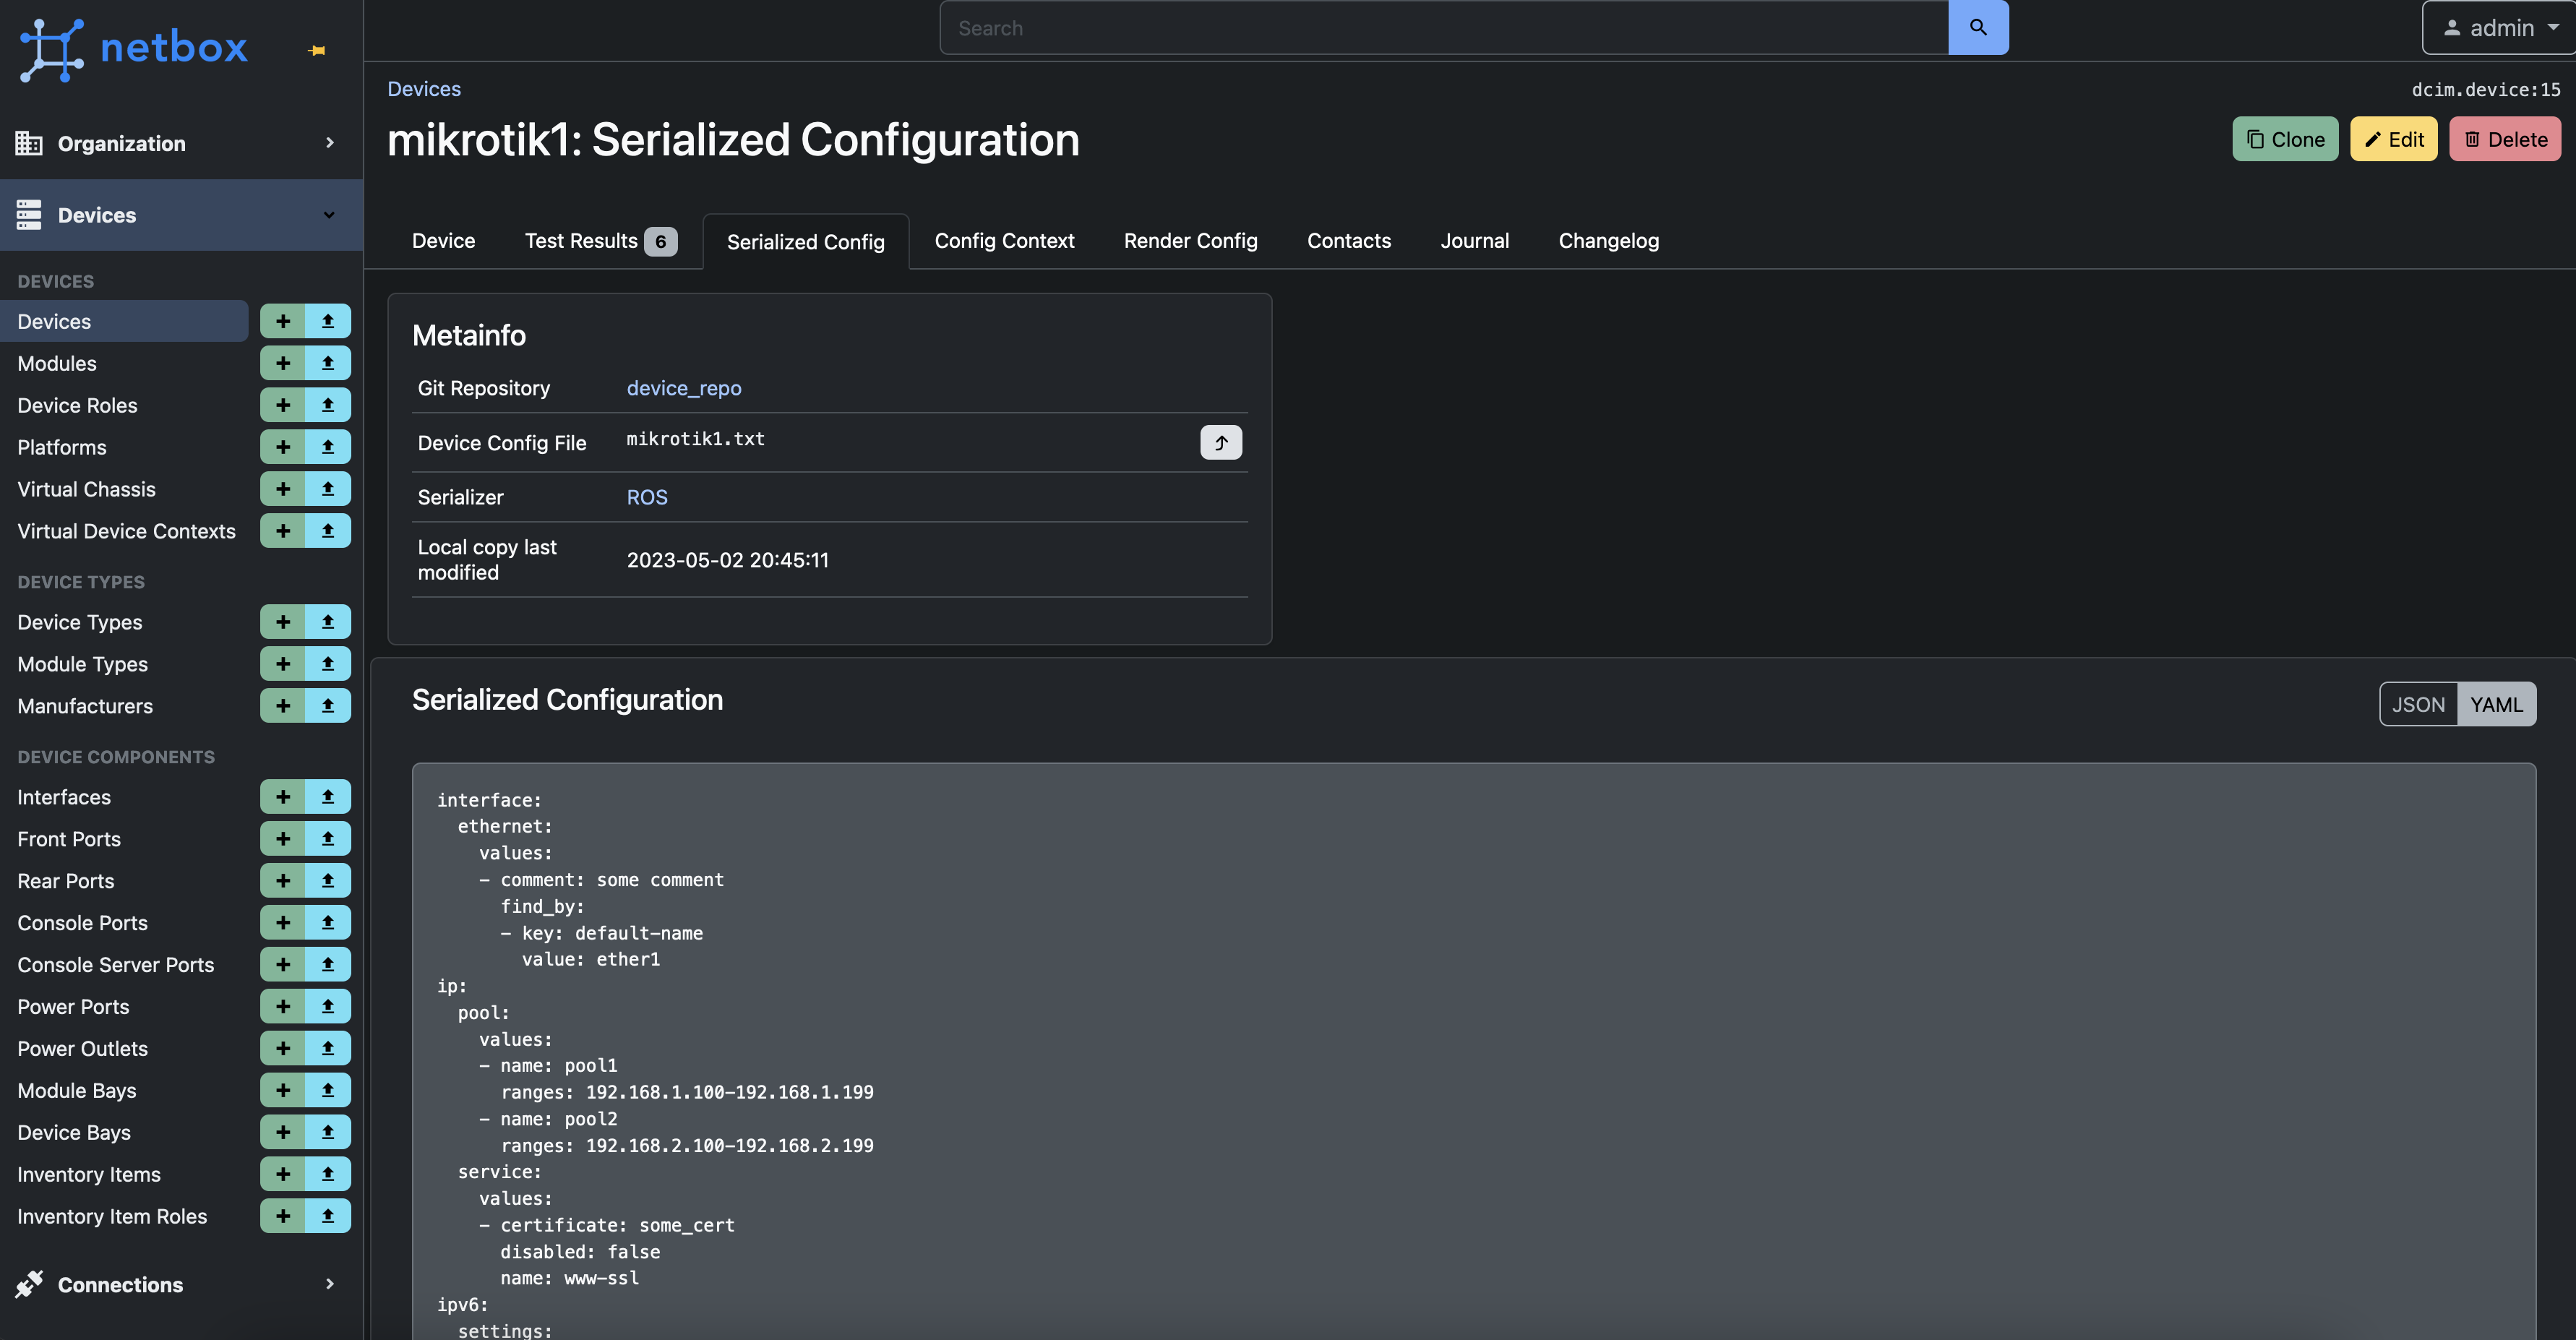2576x1340 pixels.
Task: Click the arrow icon beside mikrotik1.txt
Action: click(1220, 442)
